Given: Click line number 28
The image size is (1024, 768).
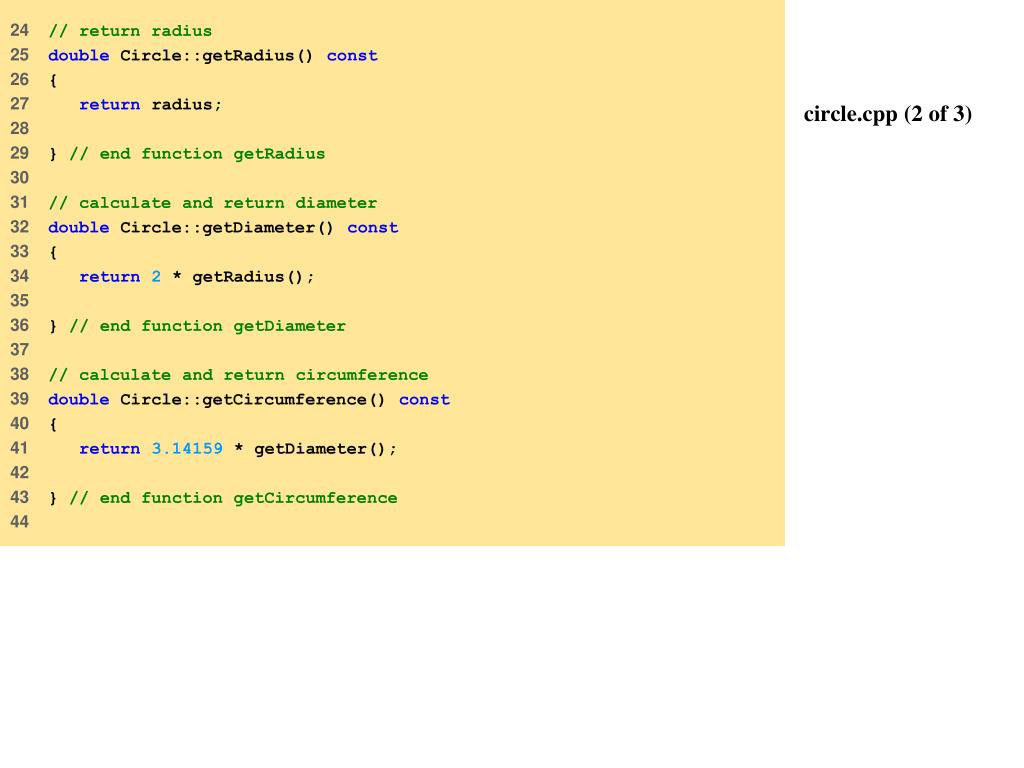Looking at the screenshot, I should click(x=20, y=129).
